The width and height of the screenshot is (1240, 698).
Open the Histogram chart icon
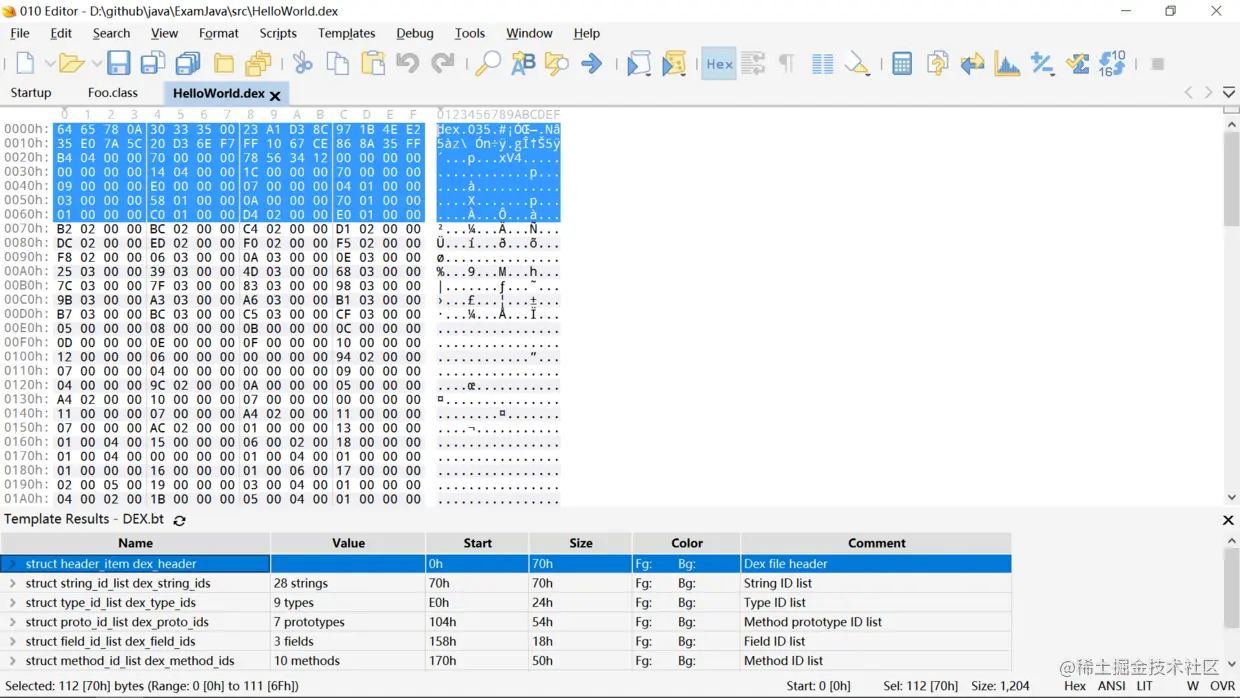pyautogui.click(x=1007, y=64)
